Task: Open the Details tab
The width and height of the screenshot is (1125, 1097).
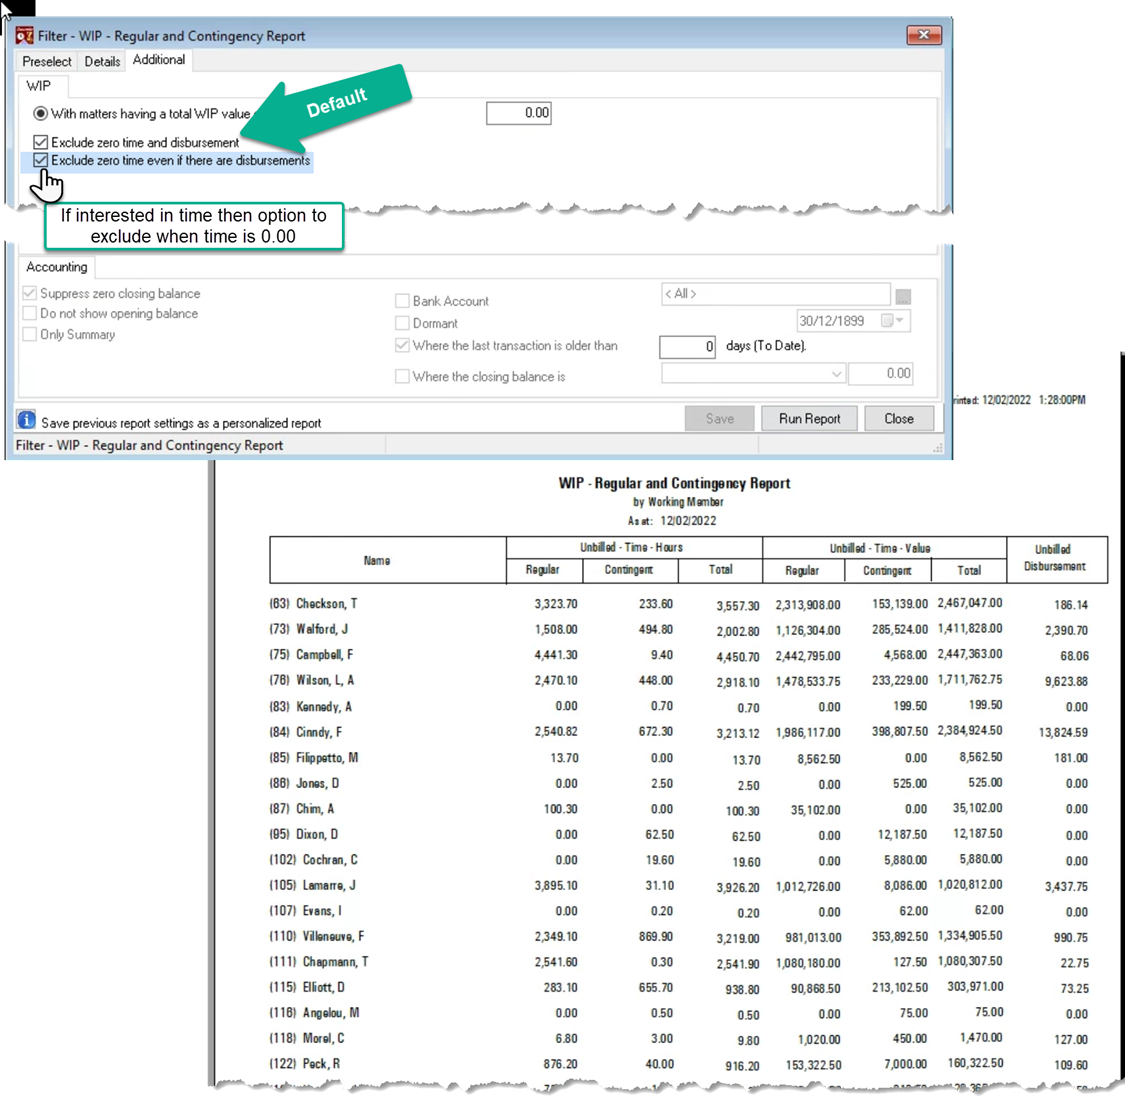Action: point(103,61)
